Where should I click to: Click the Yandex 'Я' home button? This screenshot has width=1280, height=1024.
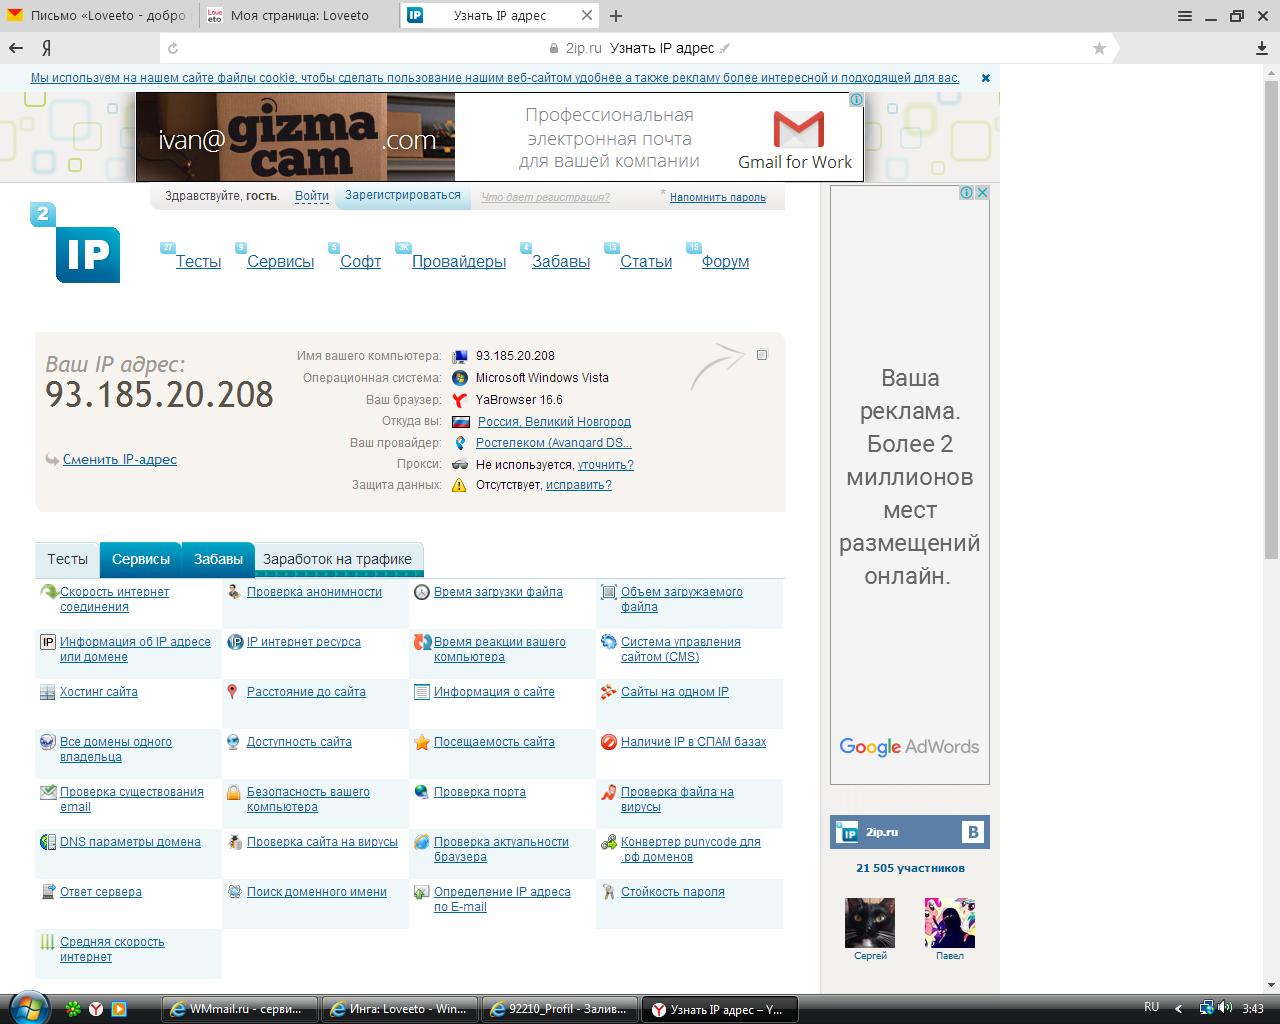click(46, 48)
